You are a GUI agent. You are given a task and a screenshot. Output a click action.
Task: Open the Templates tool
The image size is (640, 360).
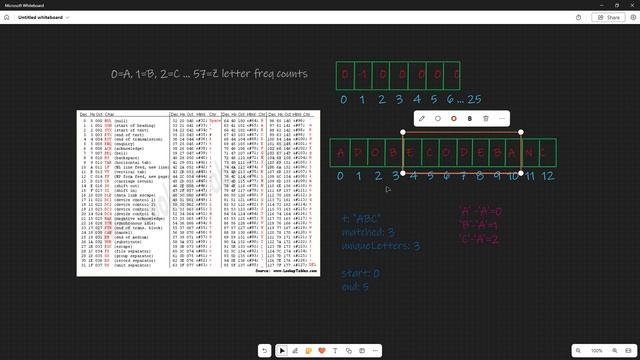tap(362, 351)
